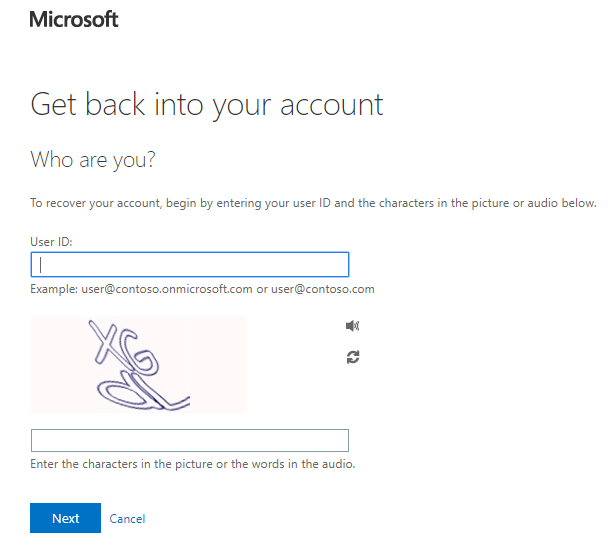Click the blue Next button

point(65,518)
